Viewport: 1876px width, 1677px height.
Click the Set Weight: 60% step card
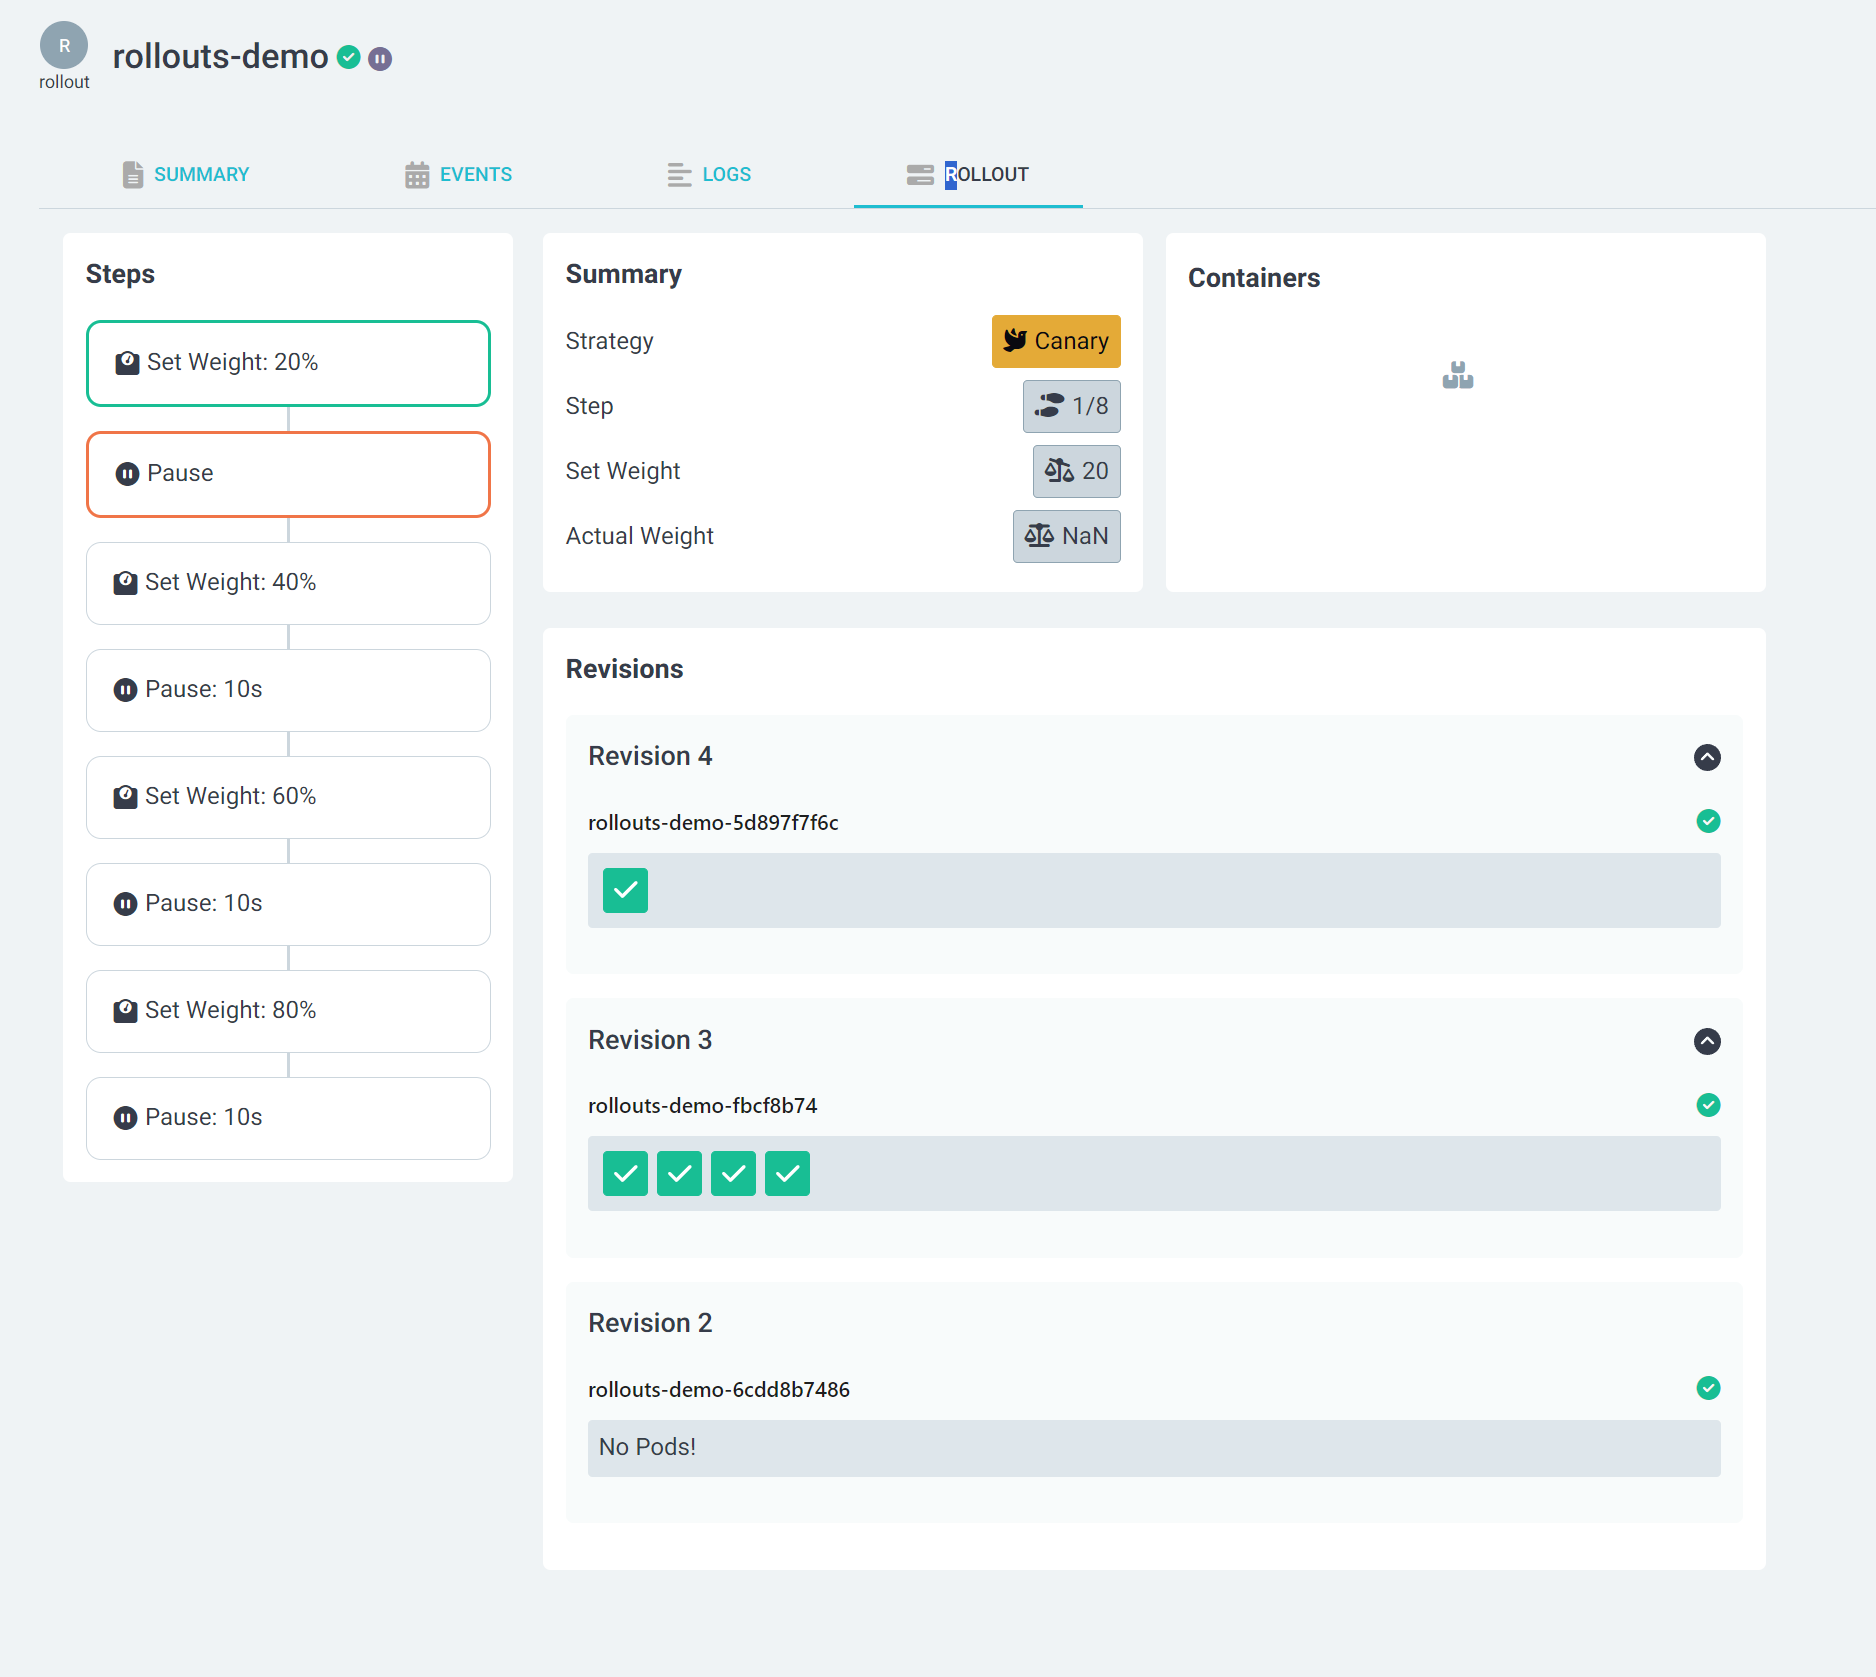(x=288, y=797)
